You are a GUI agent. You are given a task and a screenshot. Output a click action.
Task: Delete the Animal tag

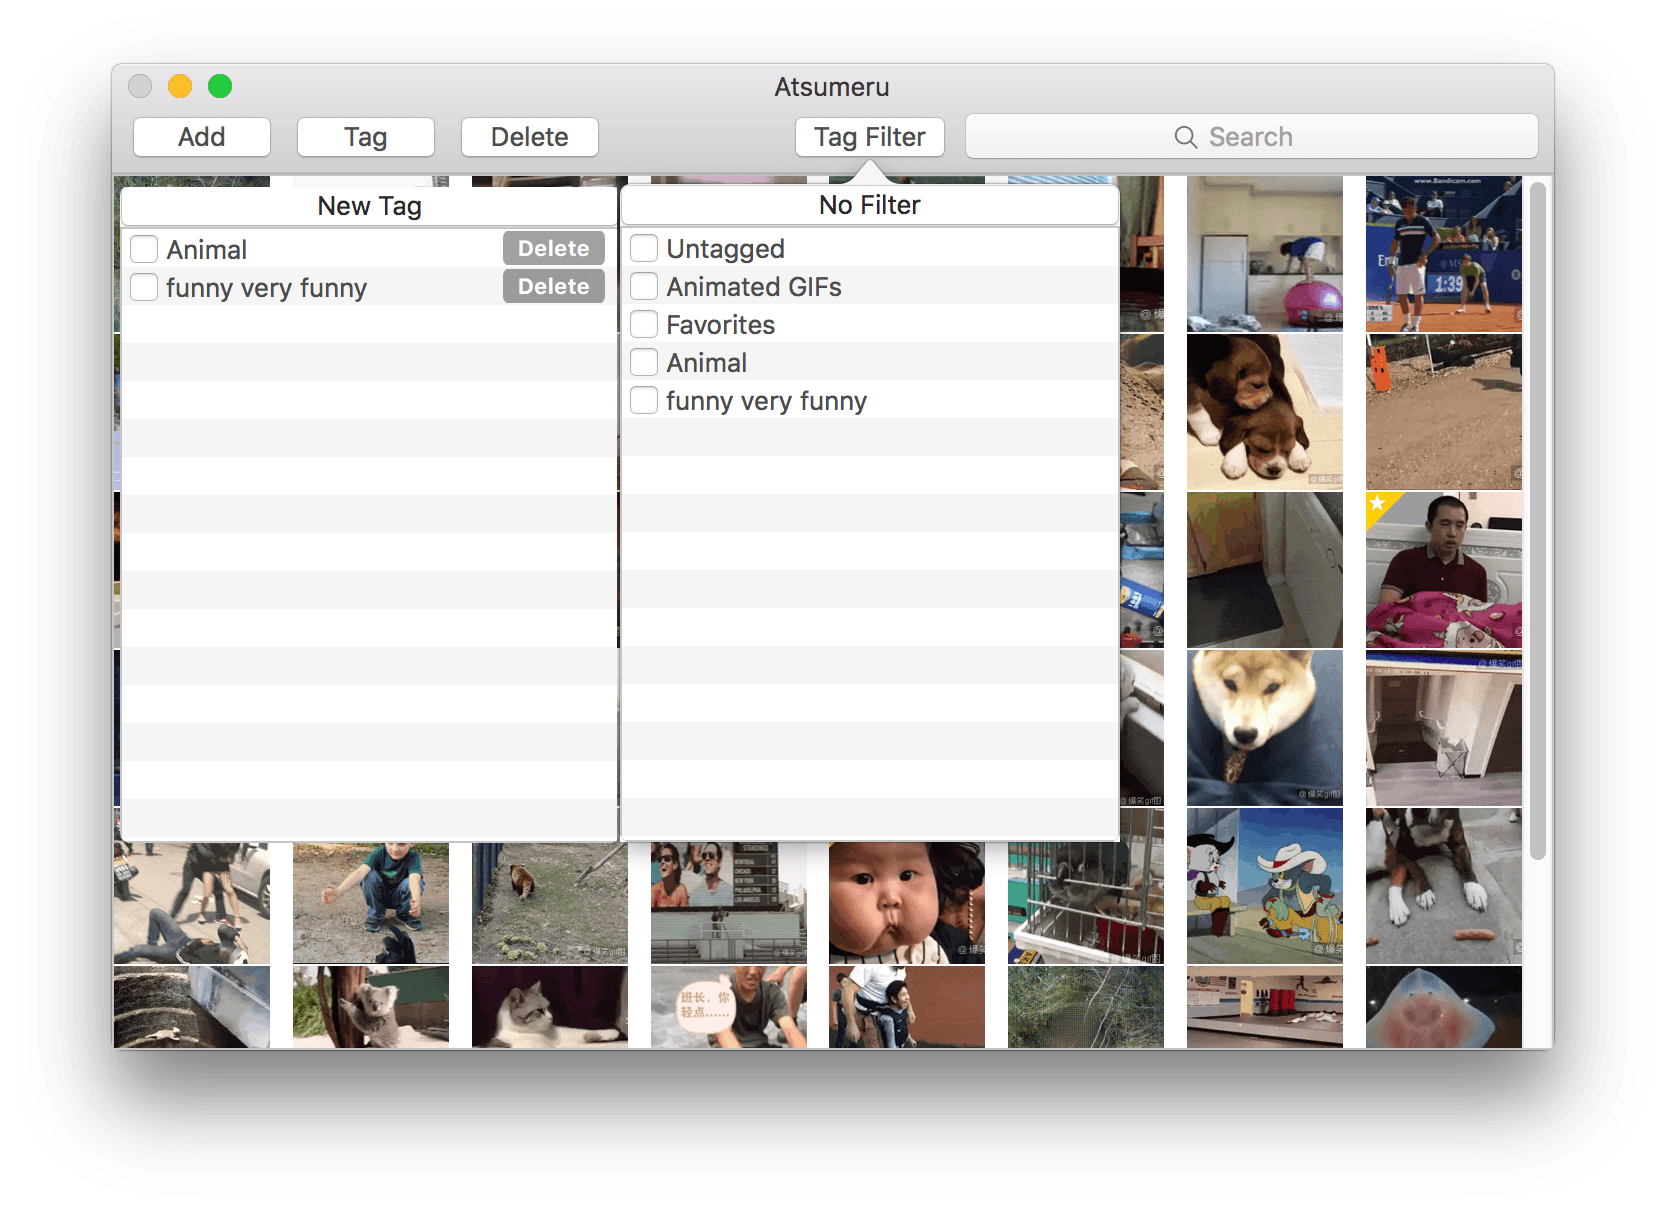tap(554, 249)
